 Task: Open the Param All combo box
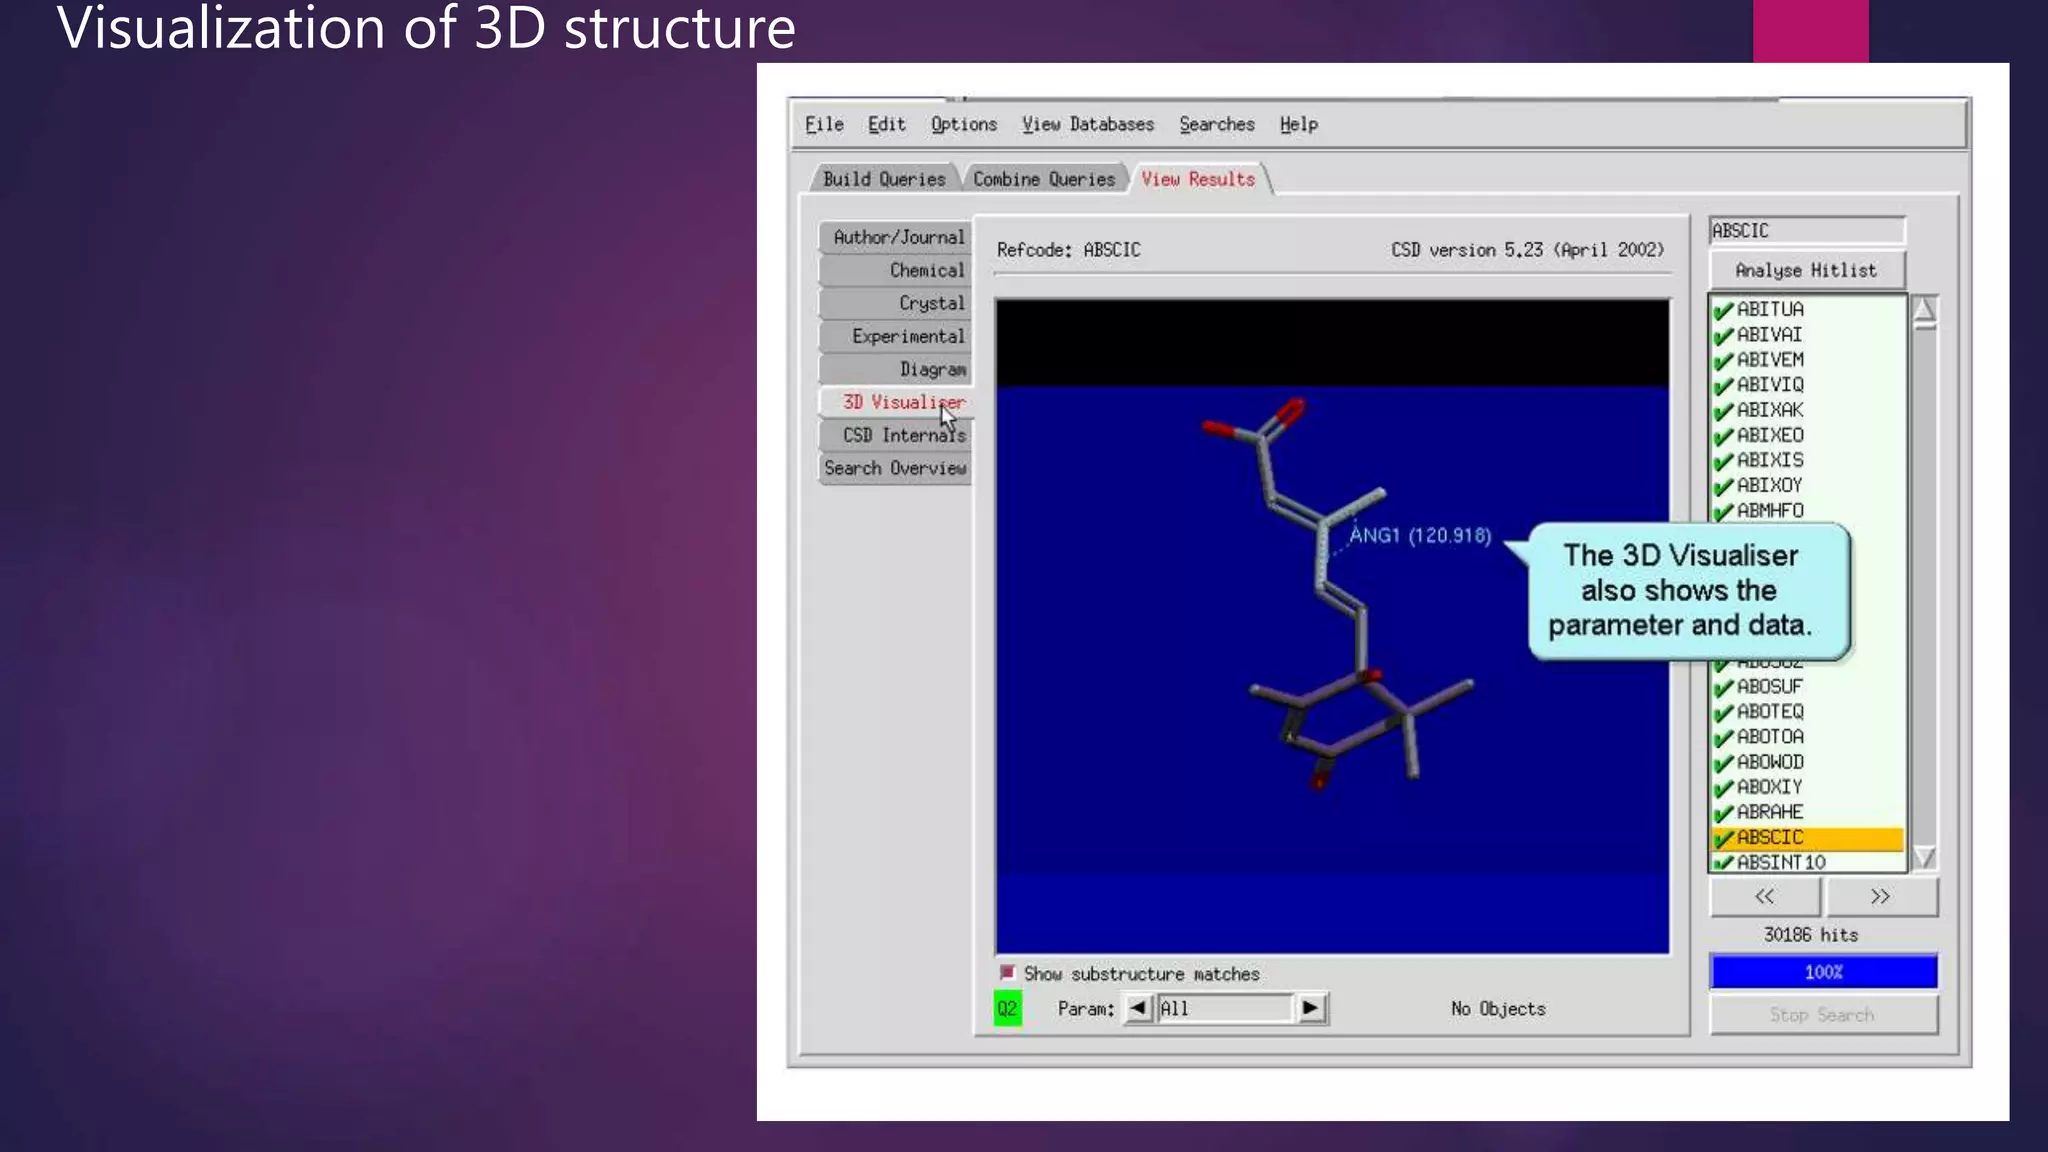tap(1224, 1008)
